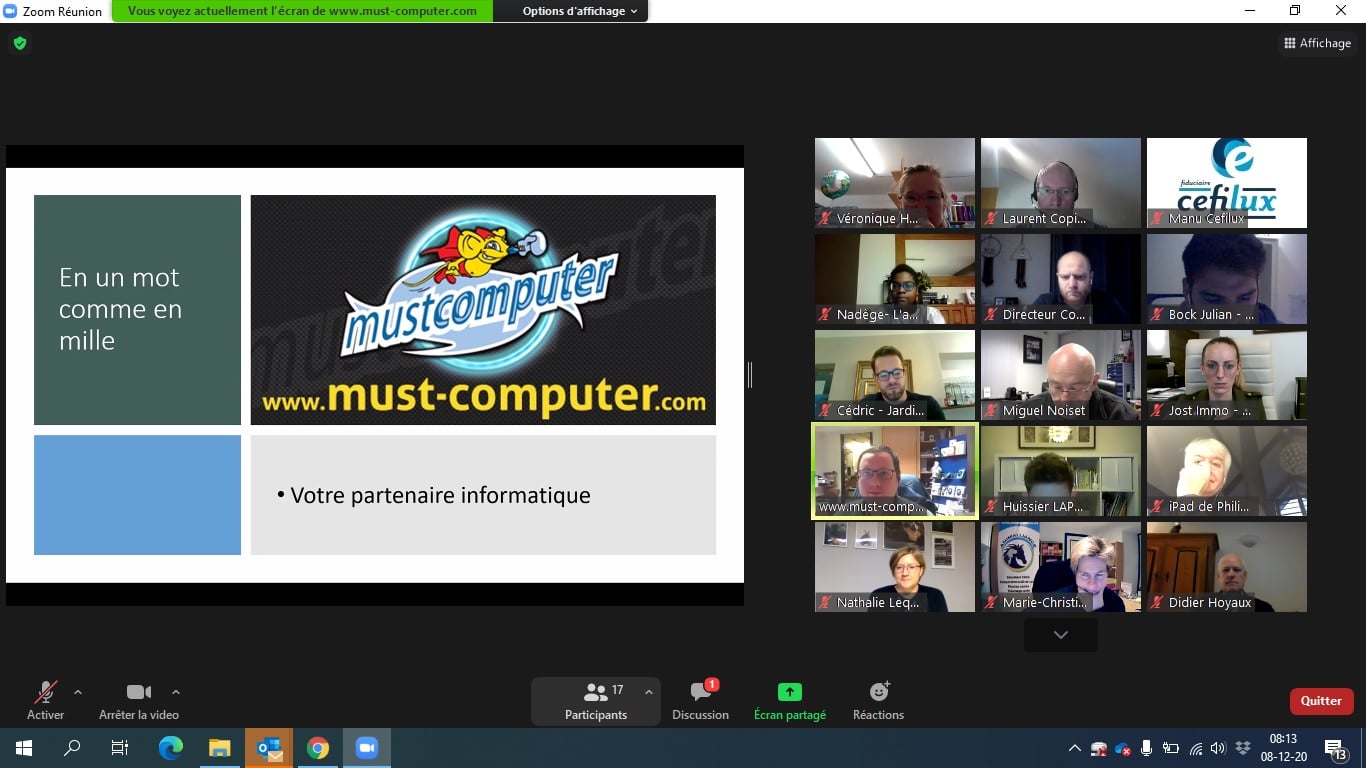Stop camera with Arrêter la vidéo
Viewport: 1366px width, 768px height.
[139, 701]
